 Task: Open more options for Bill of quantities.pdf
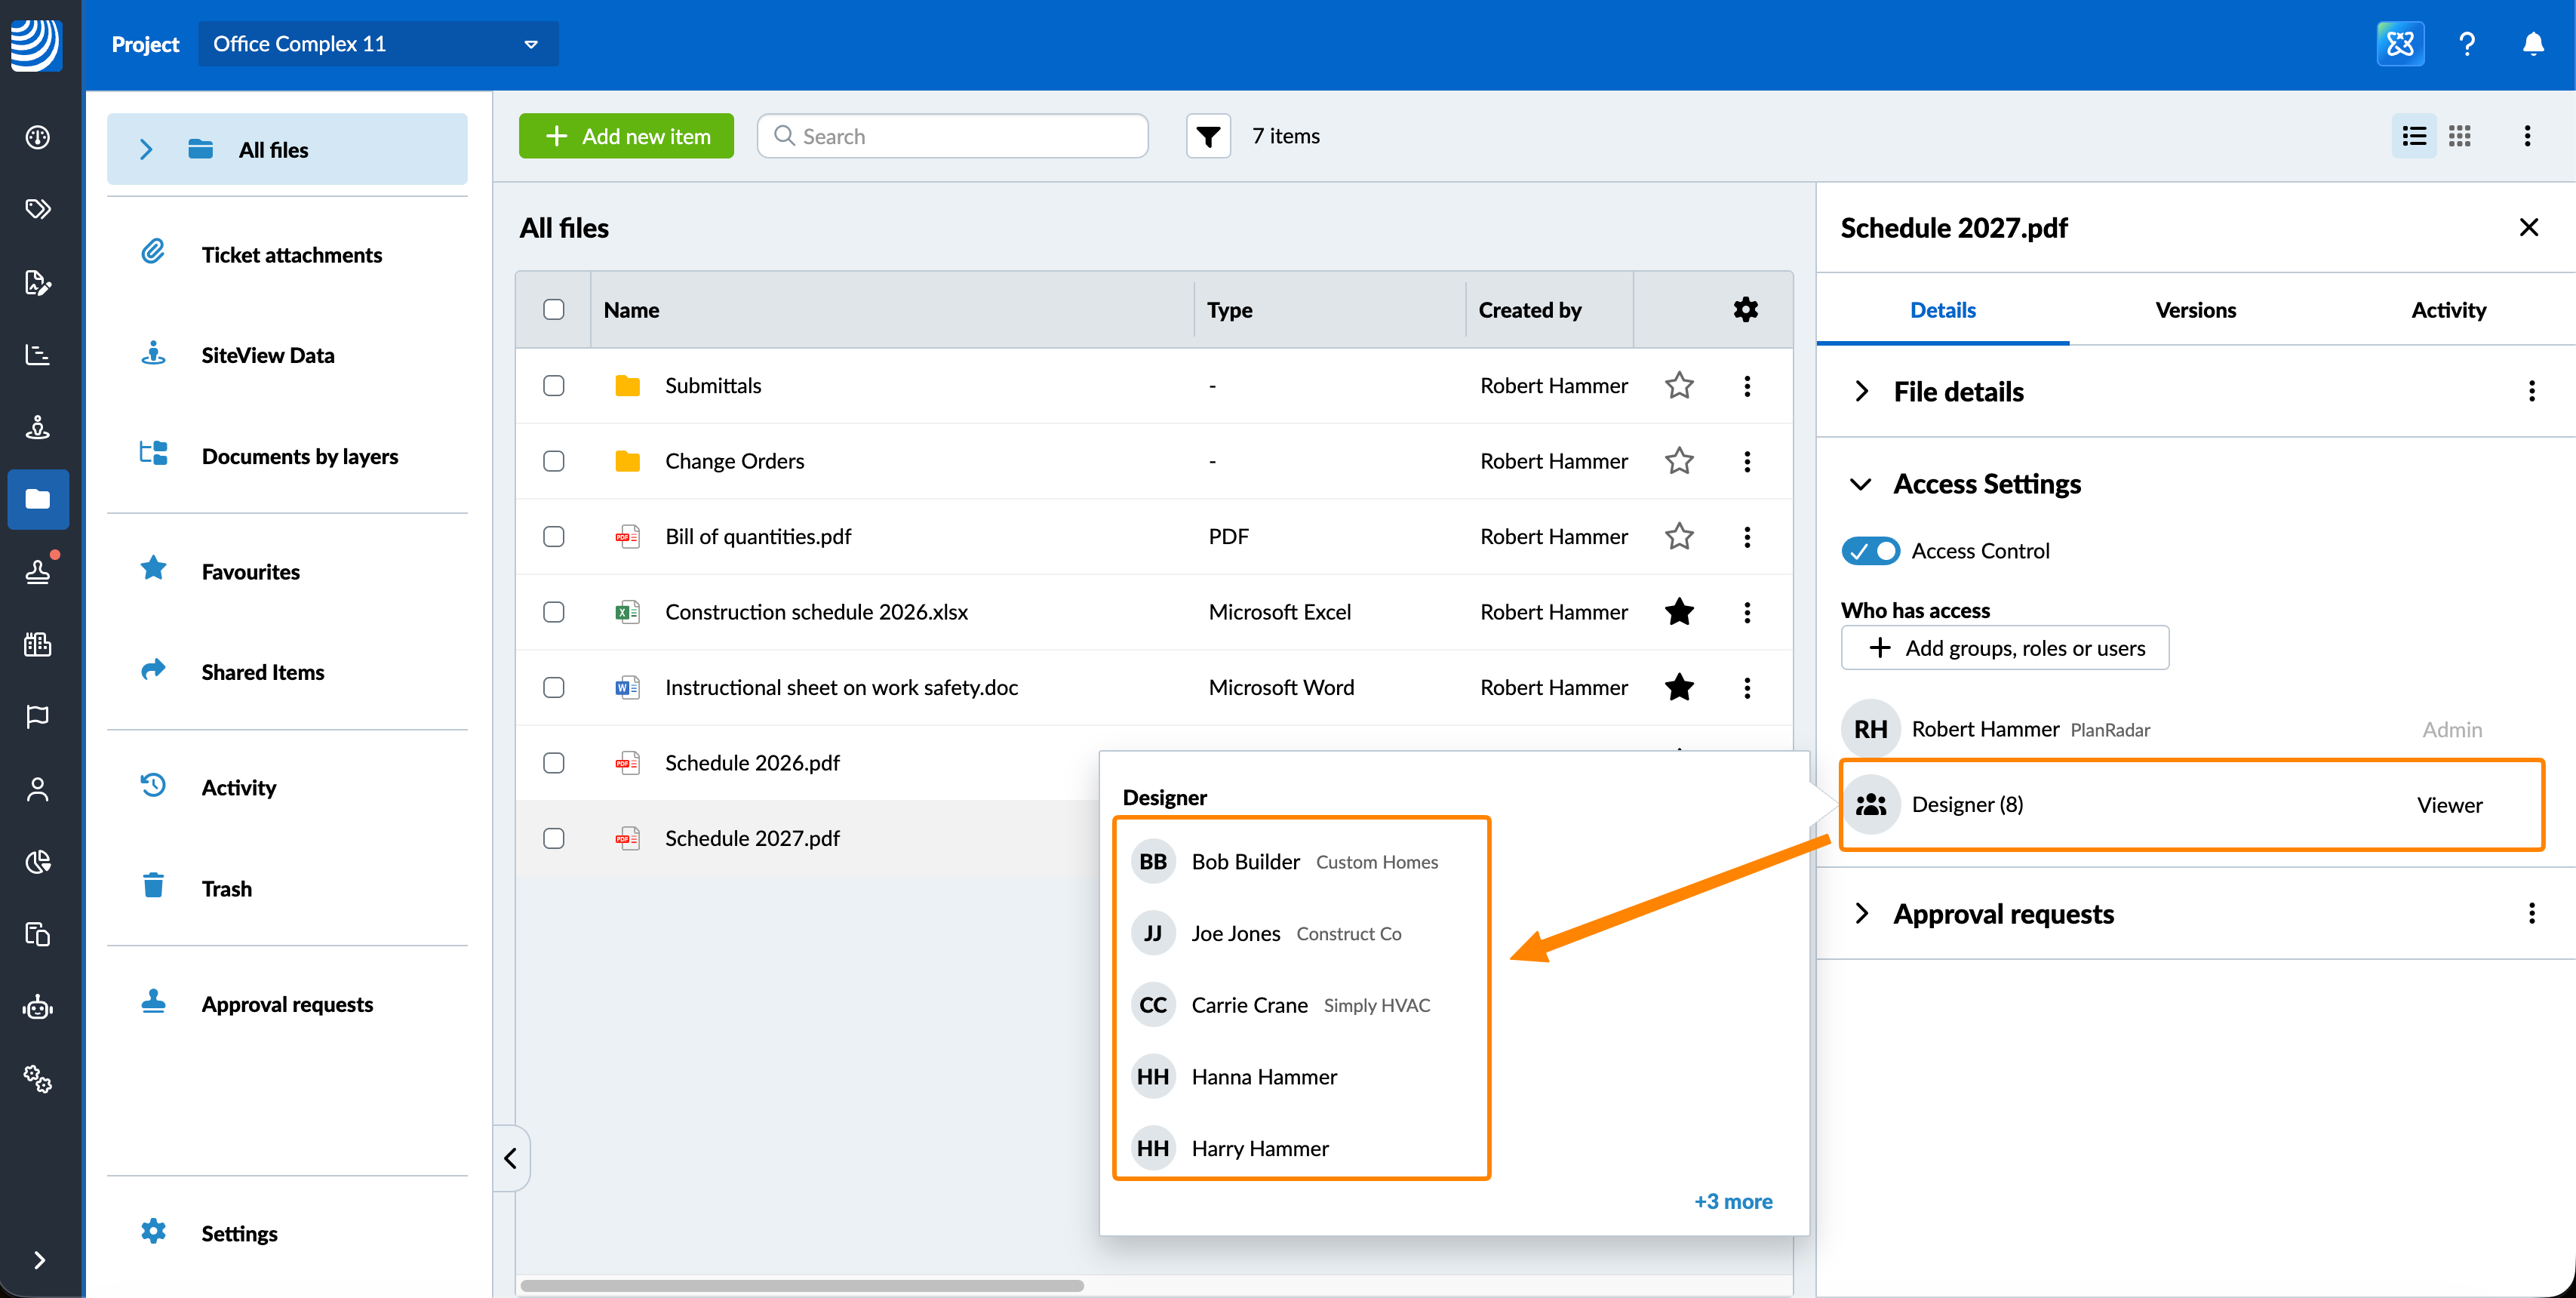tap(1747, 537)
